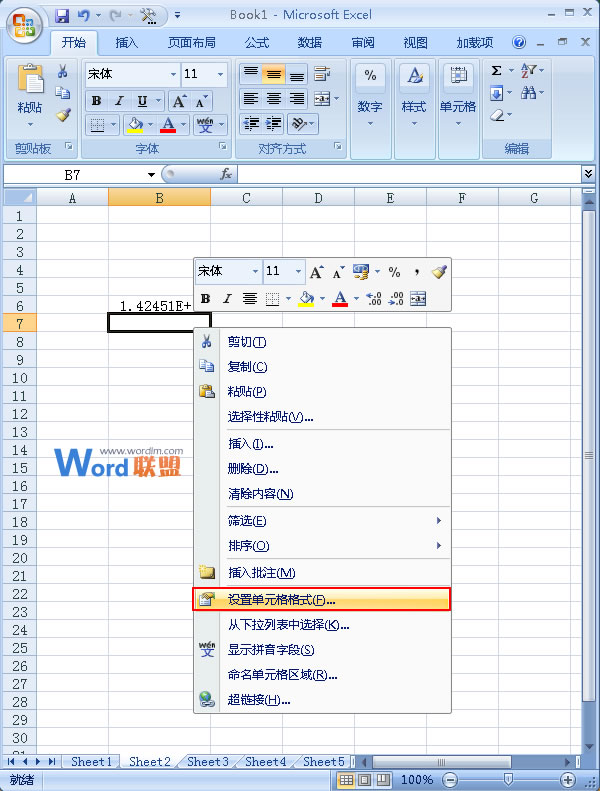Click the zoom slider handle

(509, 780)
